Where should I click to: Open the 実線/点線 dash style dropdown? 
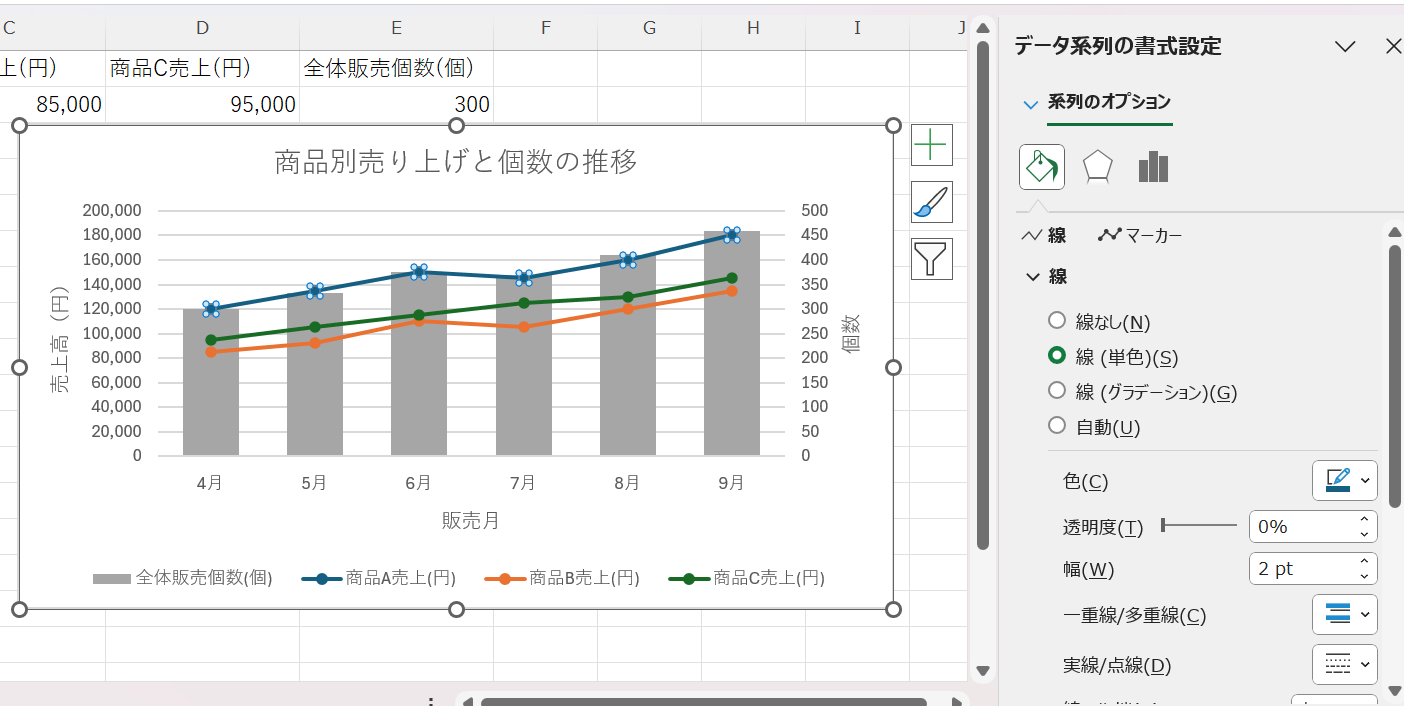1344,664
